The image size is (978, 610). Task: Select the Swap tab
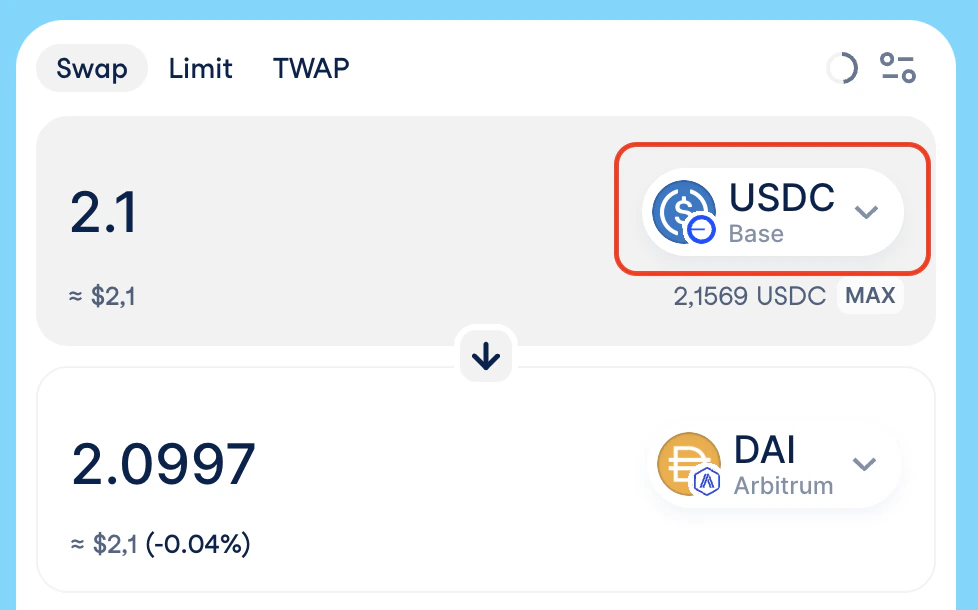click(92, 68)
